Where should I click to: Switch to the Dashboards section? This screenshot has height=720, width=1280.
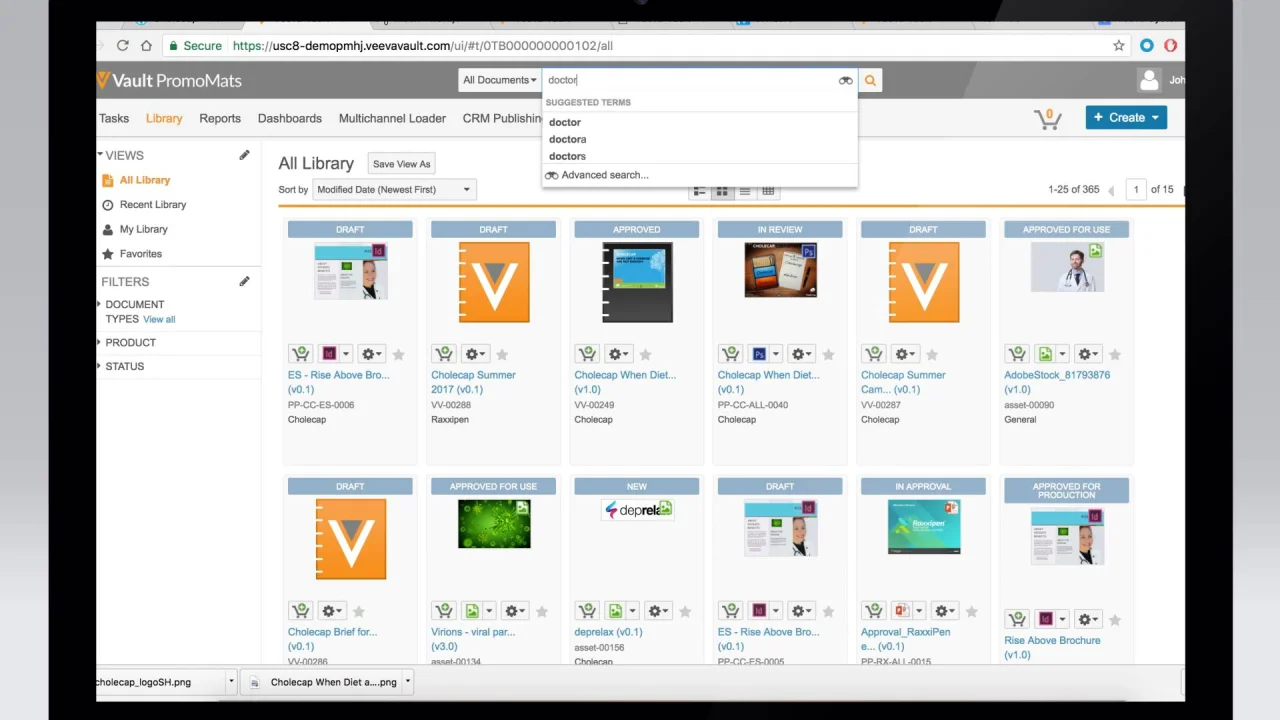289,118
